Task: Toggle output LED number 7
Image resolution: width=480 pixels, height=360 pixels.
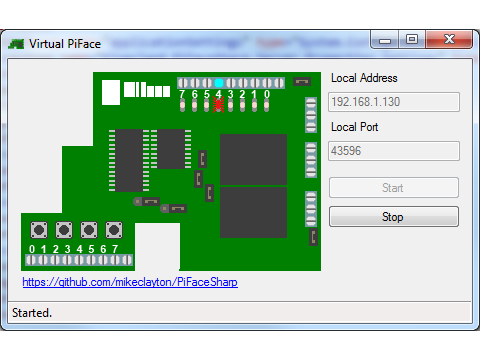Action: tap(182, 105)
